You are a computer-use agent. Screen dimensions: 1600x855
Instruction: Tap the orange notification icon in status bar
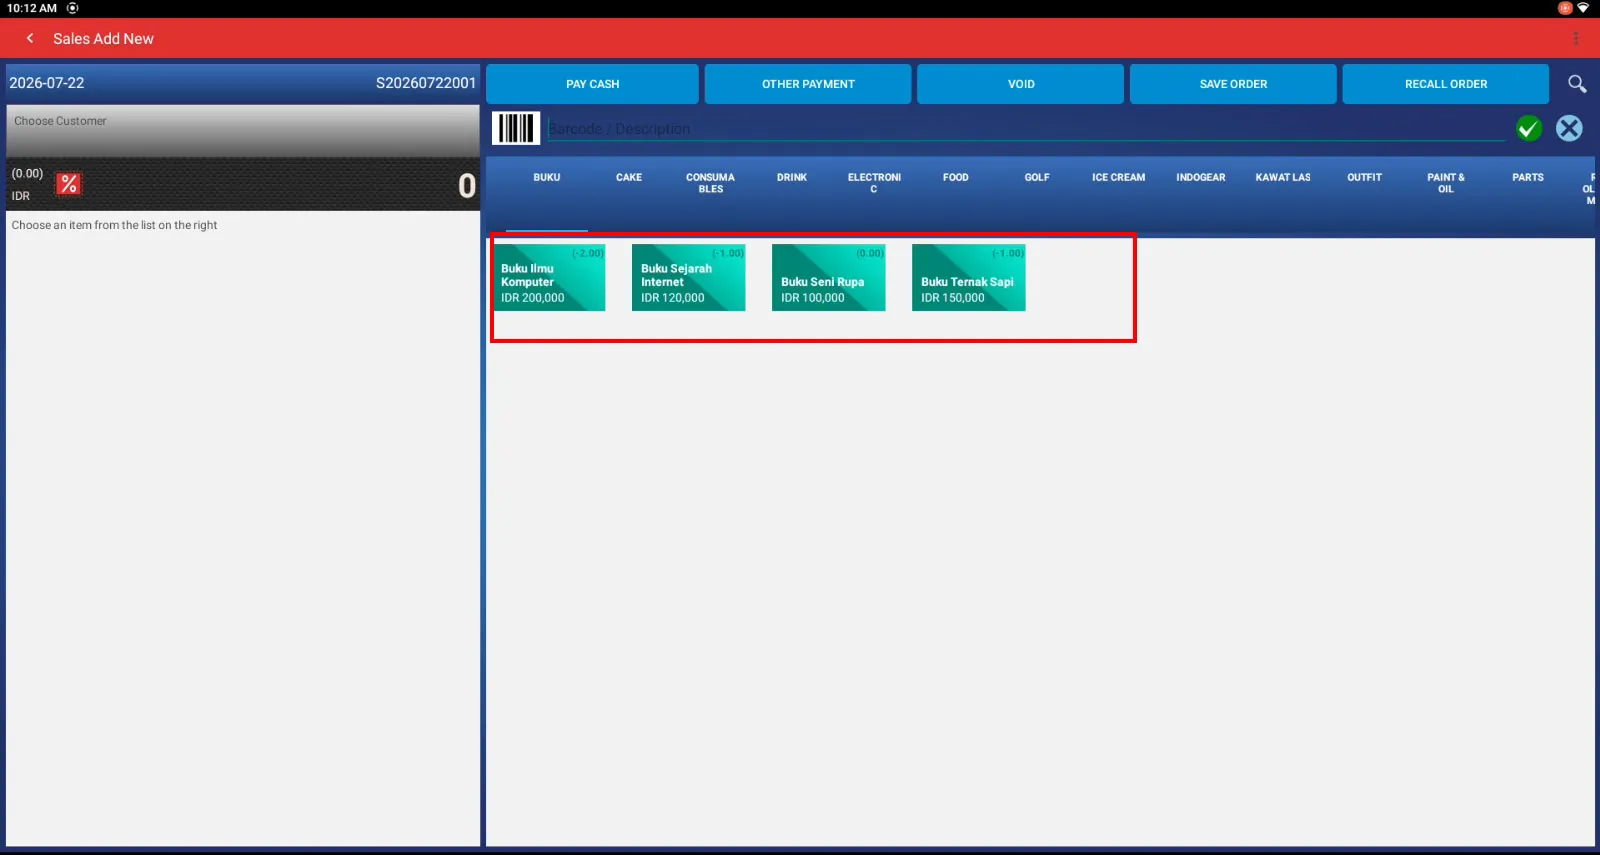(x=1565, y=8)
